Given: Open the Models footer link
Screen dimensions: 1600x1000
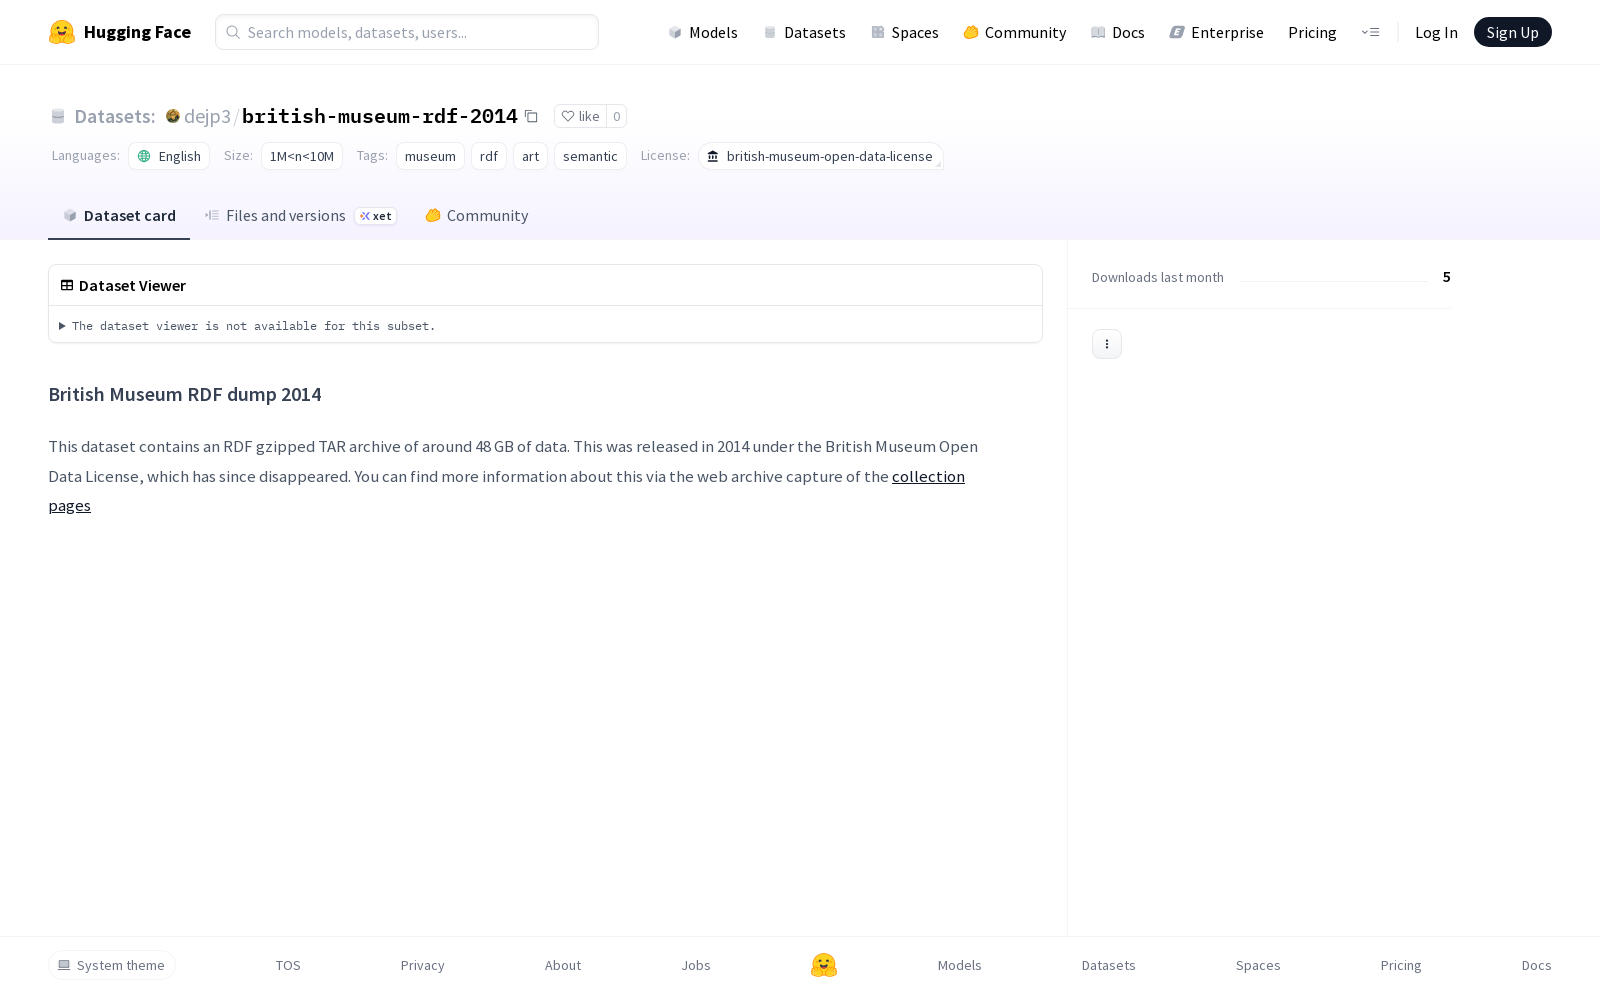Looking at the screenshot, I should point(960,965).
